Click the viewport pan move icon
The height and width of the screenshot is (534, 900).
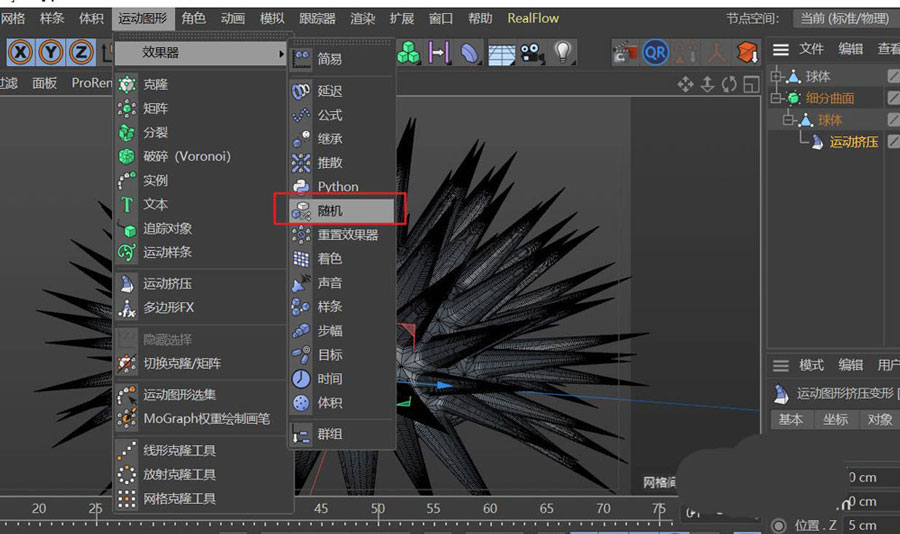[685, 84]
